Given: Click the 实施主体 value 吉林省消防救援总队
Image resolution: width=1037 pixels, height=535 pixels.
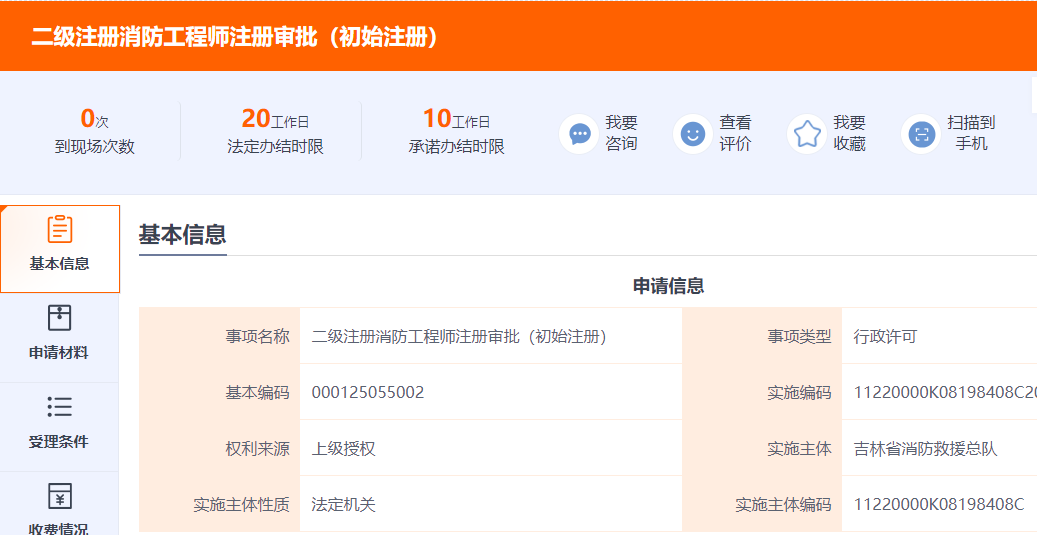Looking at the screenshot, I should tap(925, 448).
